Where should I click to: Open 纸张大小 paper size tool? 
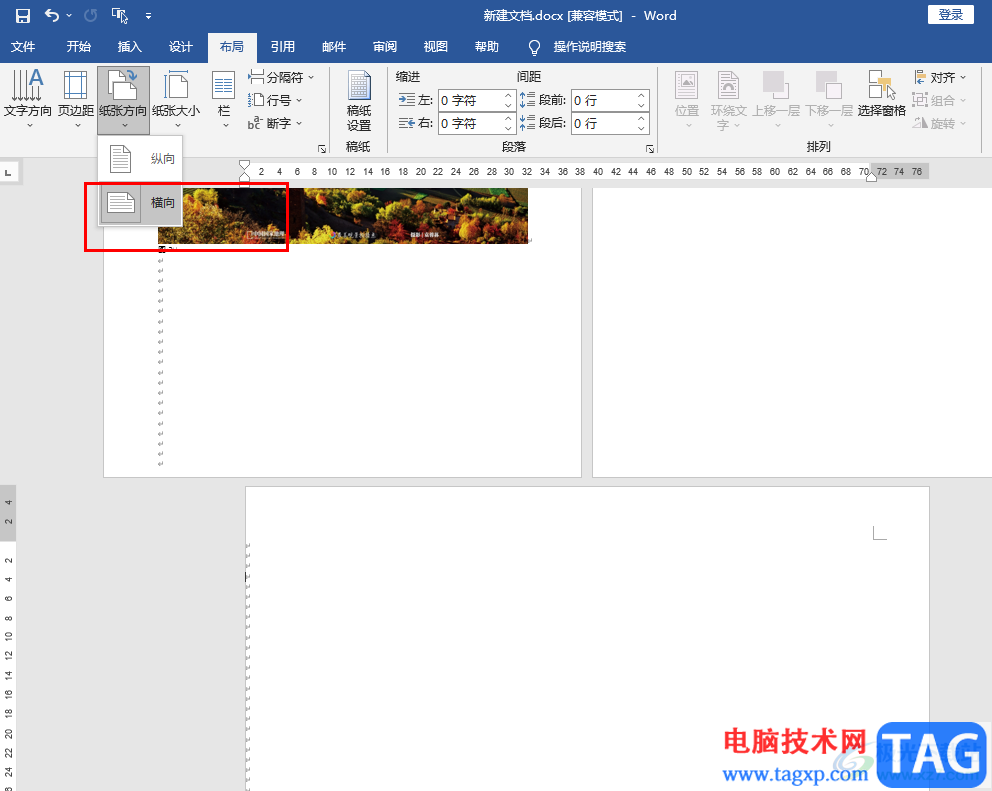click(x=177, y=99)
